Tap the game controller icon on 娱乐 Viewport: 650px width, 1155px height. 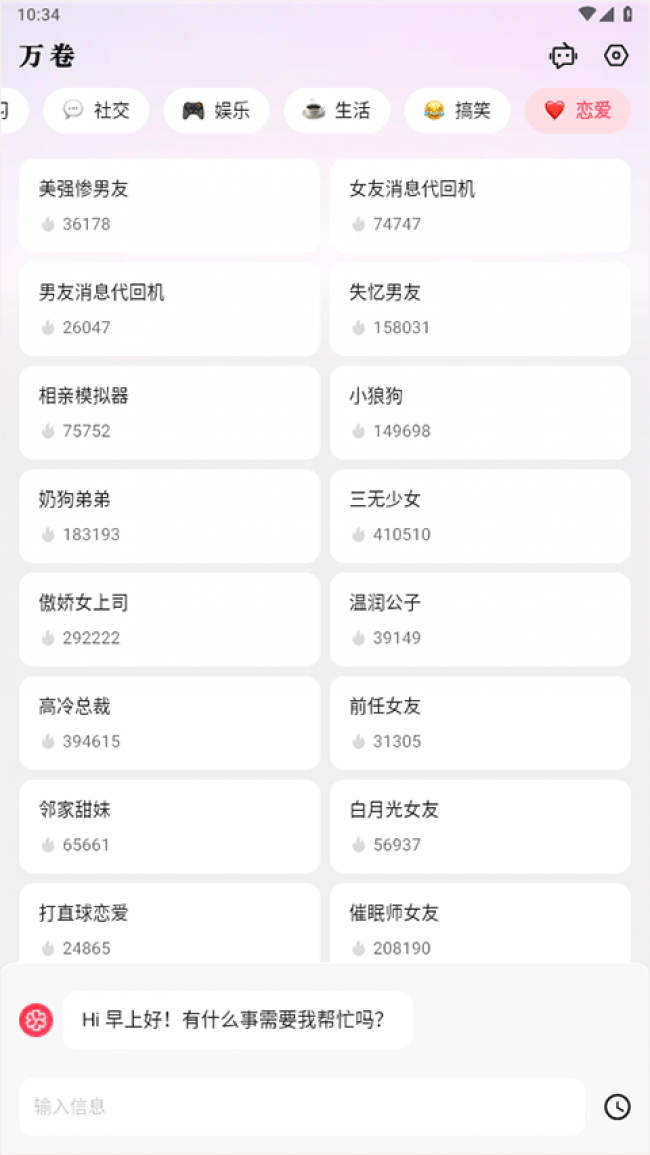tap(193, 111)
